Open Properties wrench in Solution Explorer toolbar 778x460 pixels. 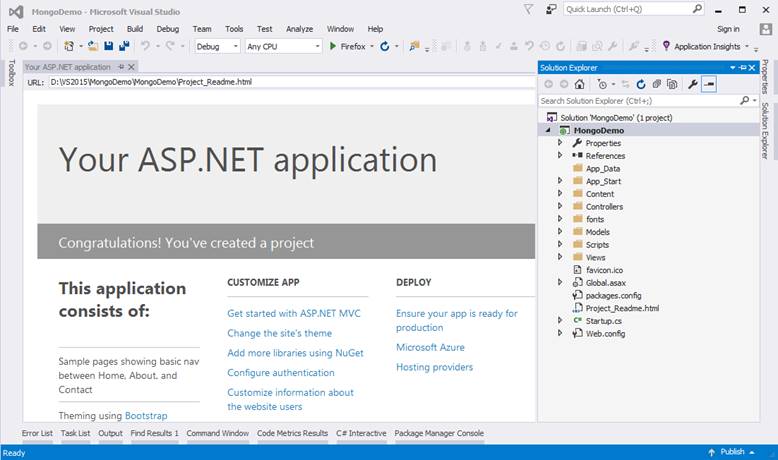pyautogui.click(x=693, y=85)
